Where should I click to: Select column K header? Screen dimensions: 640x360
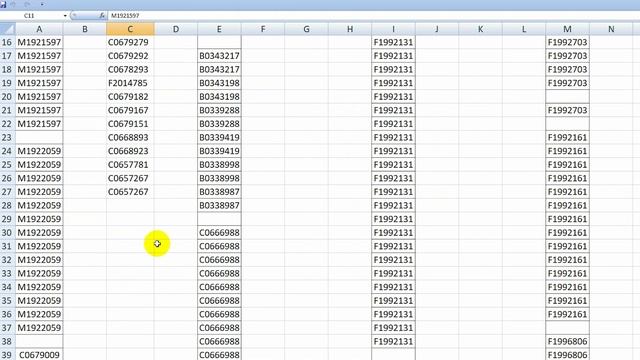click(480, 29)
